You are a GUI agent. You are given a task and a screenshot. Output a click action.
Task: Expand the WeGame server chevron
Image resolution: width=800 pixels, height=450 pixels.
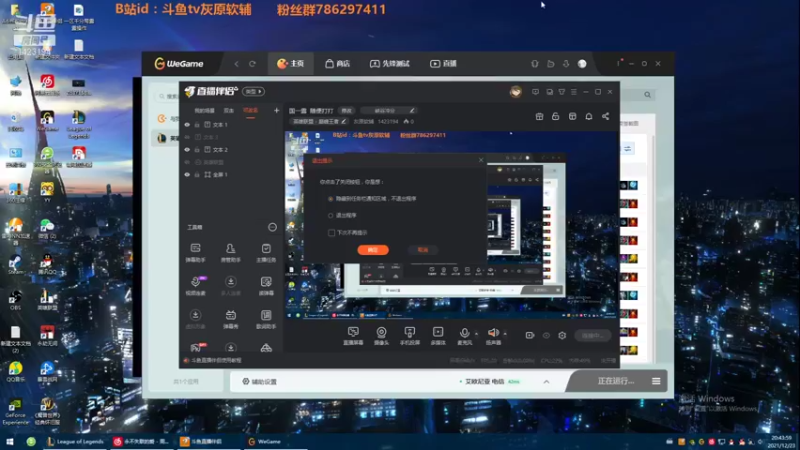[546, 382]
